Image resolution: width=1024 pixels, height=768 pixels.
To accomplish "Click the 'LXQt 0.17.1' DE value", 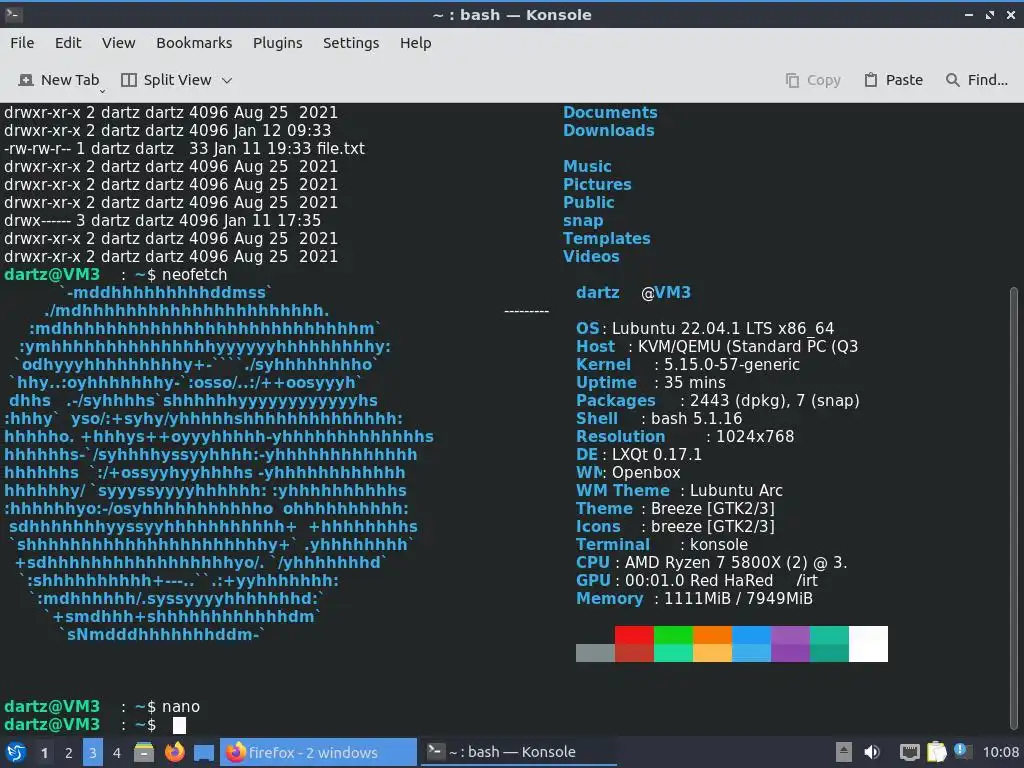I will click(x=656, y=454).
